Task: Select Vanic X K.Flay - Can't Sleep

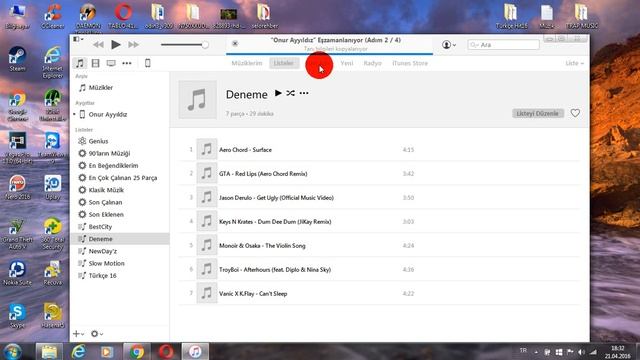Action: tap(379, 293)
